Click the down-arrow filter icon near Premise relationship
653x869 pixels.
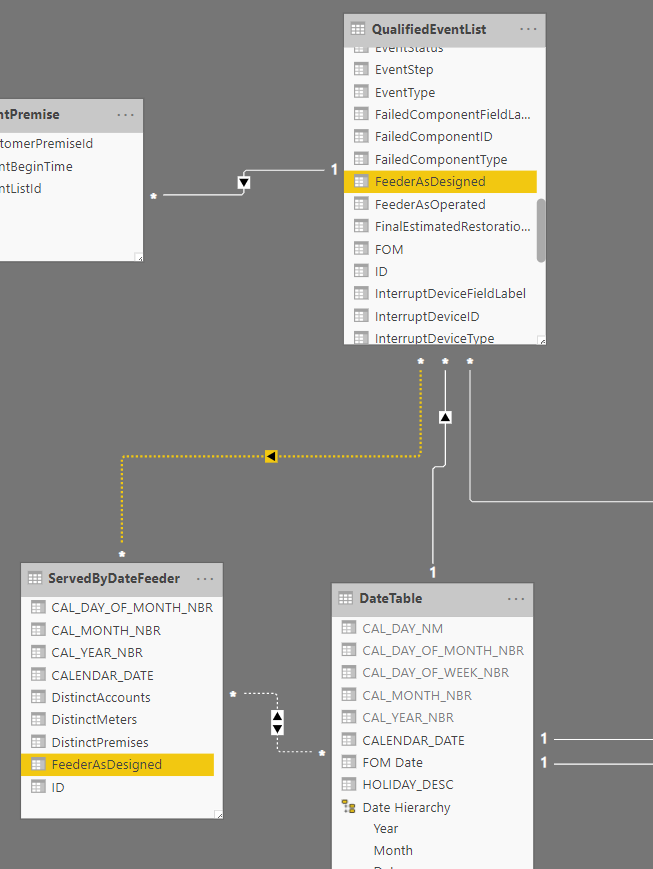point(243,182)
